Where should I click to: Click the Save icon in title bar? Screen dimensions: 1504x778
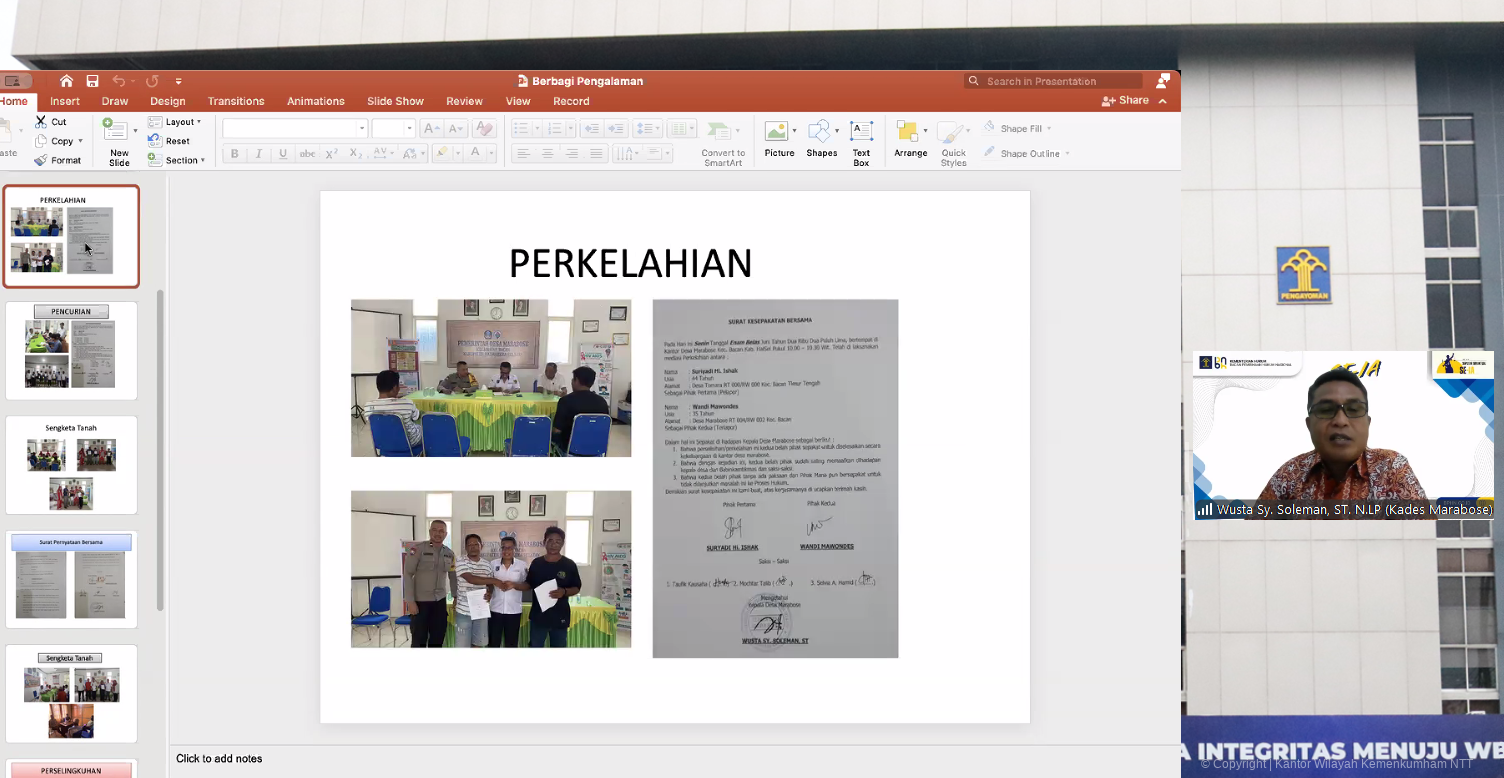[x=92, y=81]
